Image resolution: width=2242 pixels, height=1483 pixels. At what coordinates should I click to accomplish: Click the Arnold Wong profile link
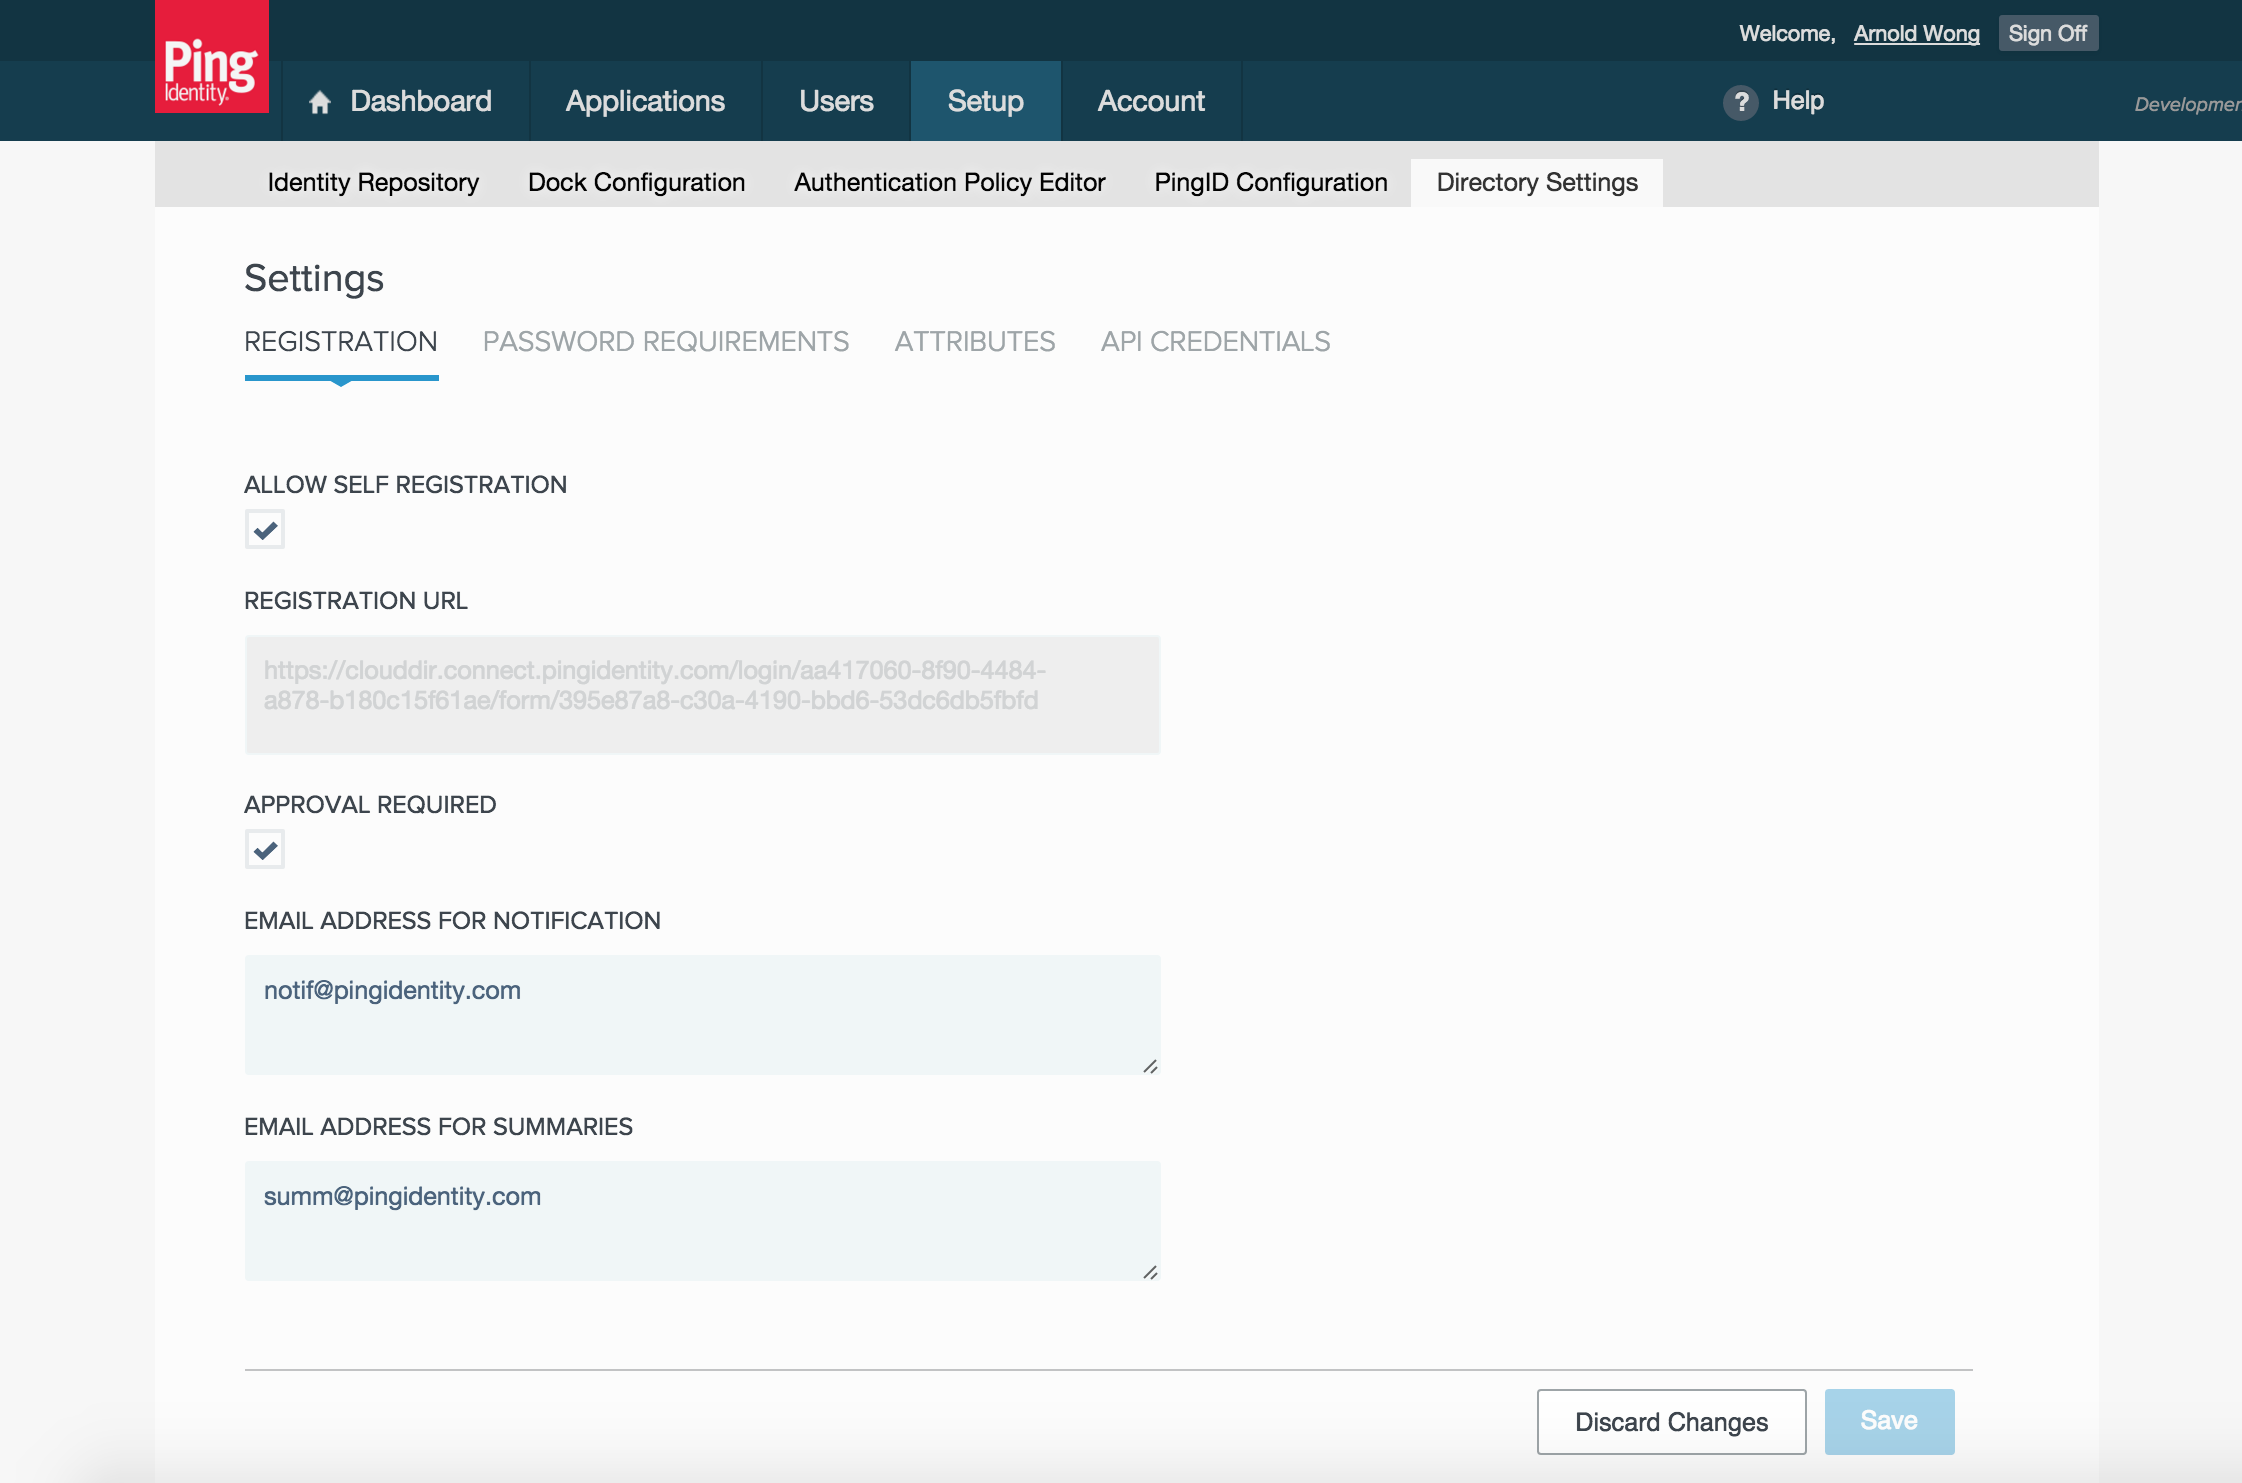tap(1916, 34)
